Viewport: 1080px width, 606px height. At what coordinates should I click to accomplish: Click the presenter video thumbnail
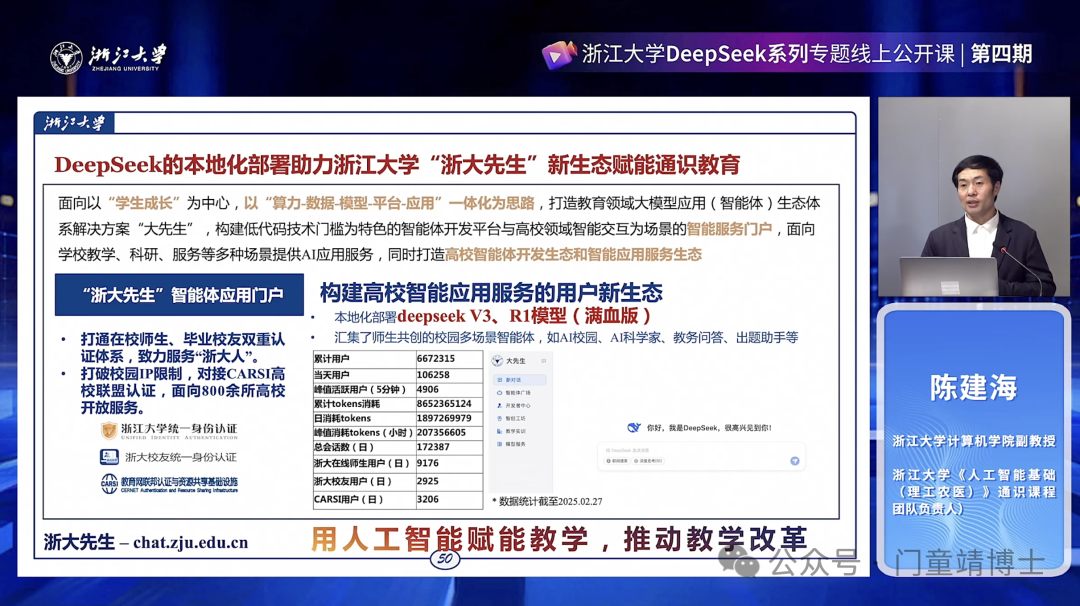(973, 197)
